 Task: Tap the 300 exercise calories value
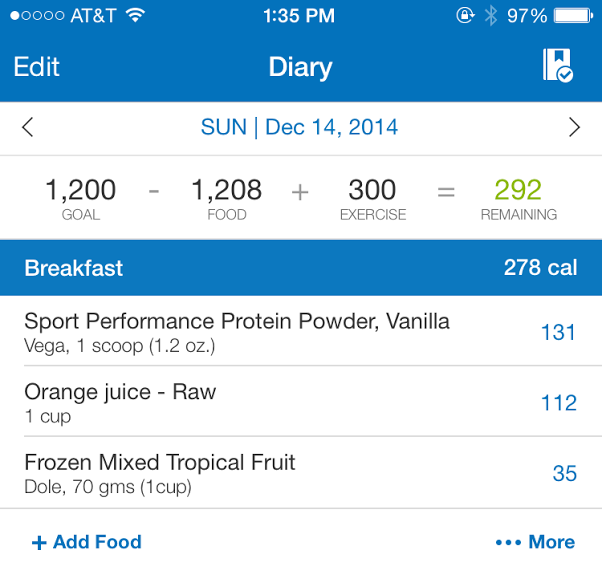coord(372,190)
